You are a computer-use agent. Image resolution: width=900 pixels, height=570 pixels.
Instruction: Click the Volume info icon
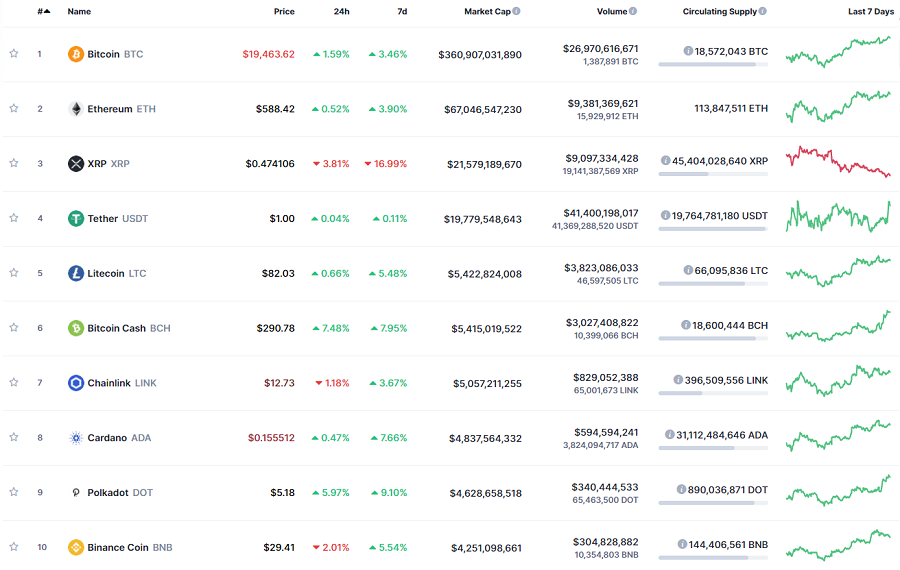point(633,11)
